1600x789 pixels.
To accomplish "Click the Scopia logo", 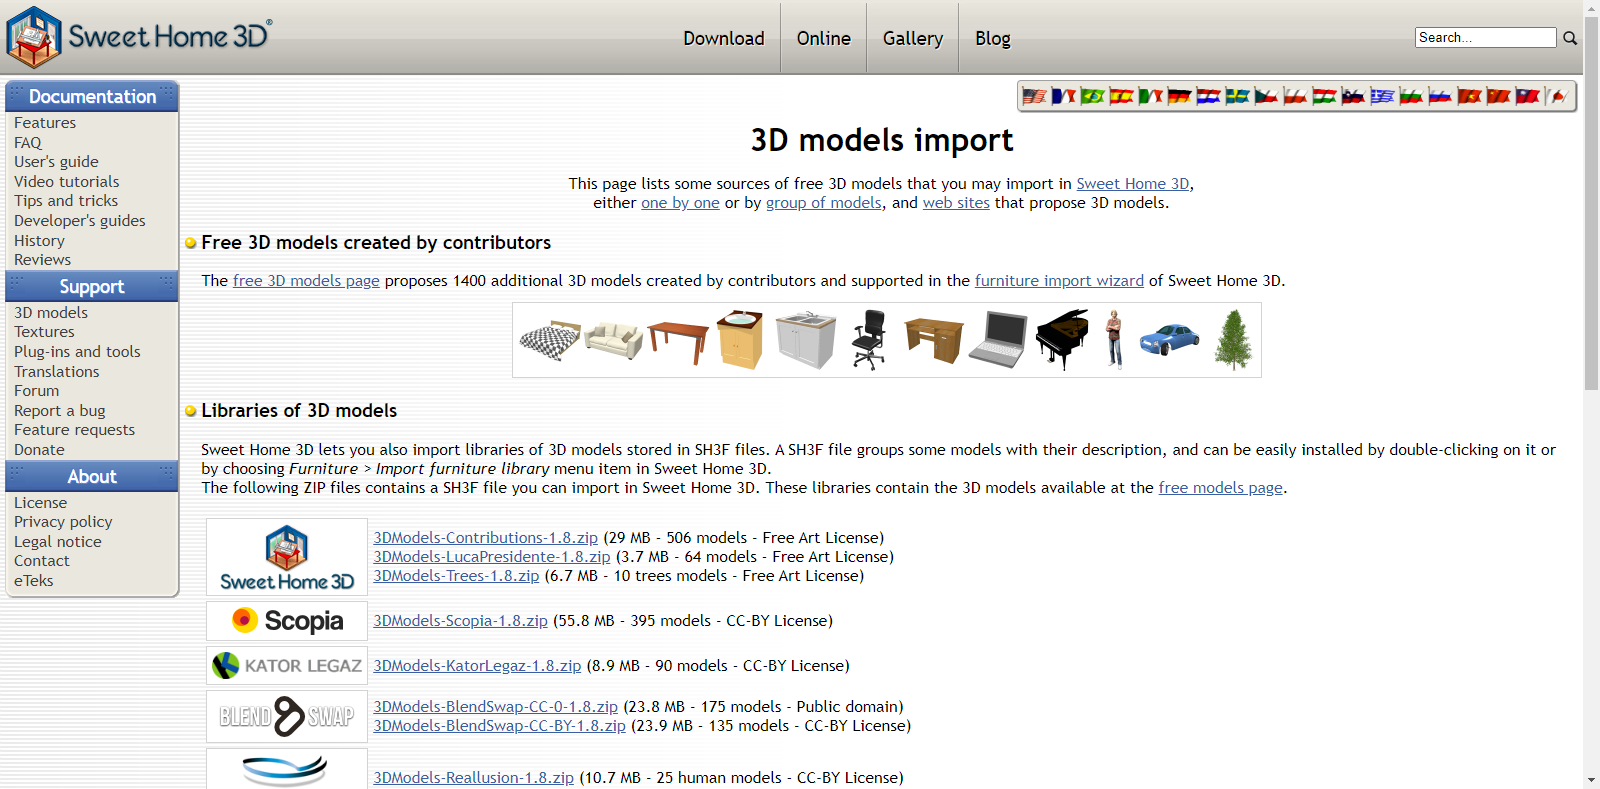I will point(287,621).
